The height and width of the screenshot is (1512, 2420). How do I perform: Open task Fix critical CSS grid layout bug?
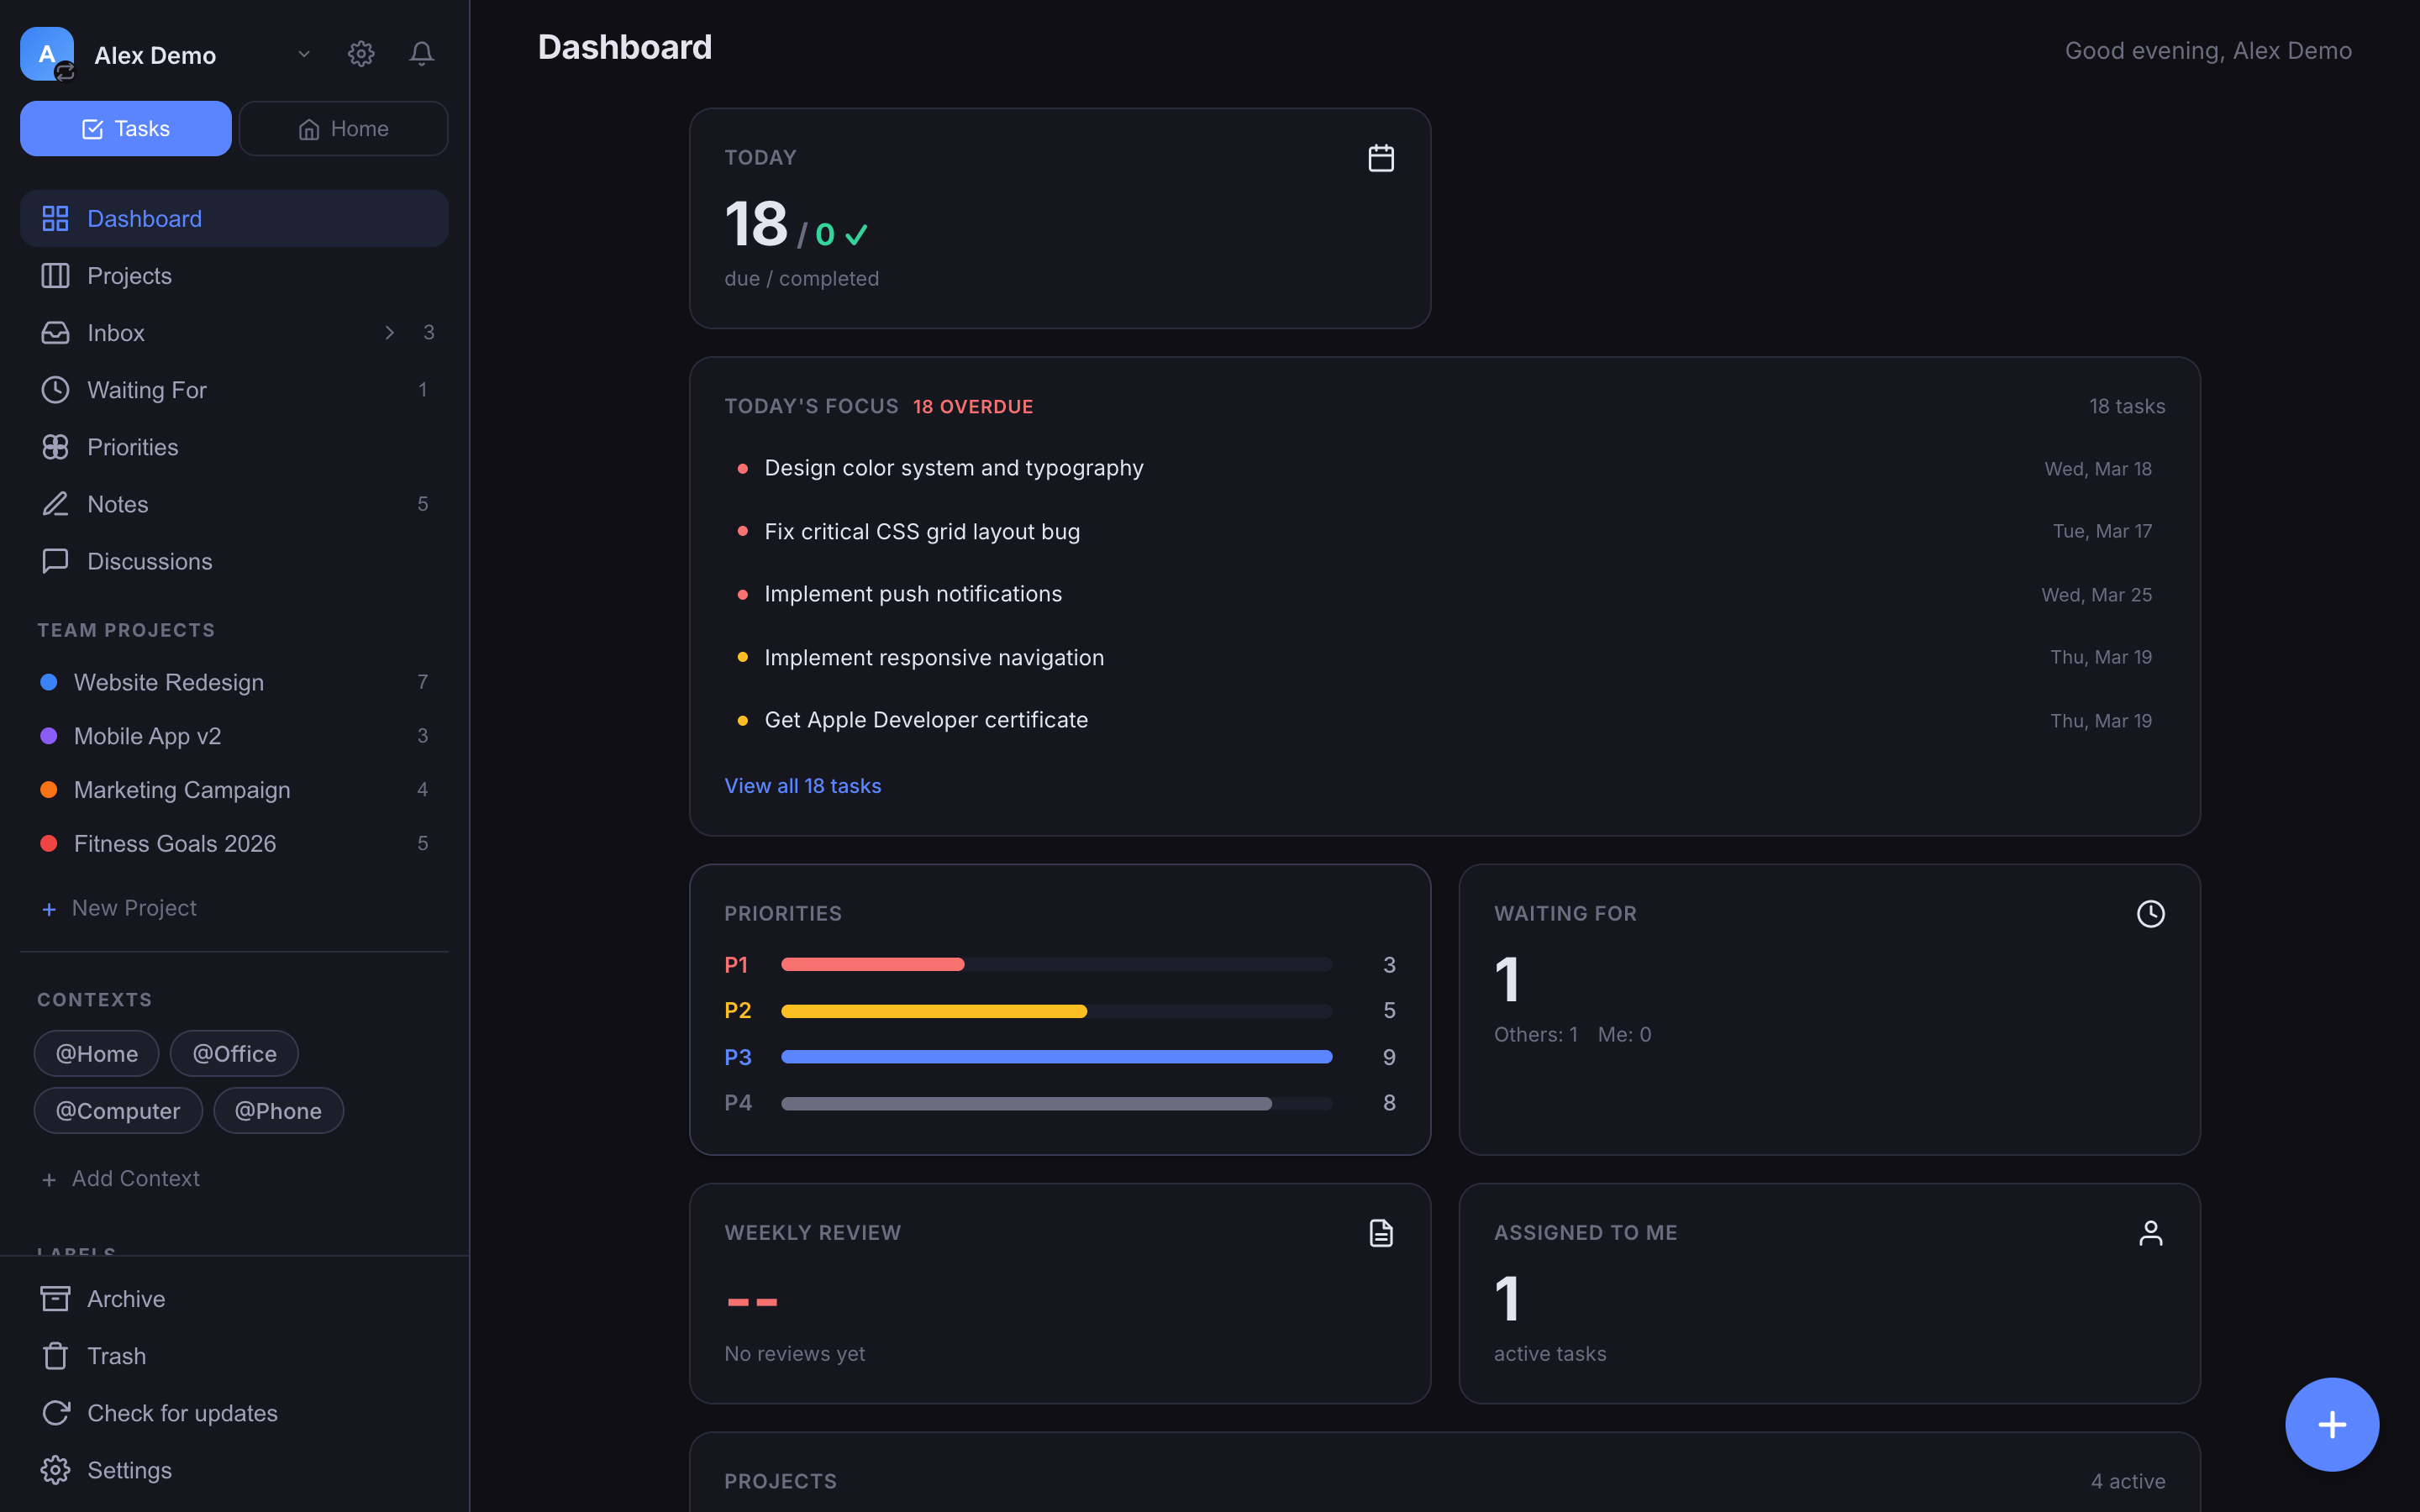(1444, 531)
